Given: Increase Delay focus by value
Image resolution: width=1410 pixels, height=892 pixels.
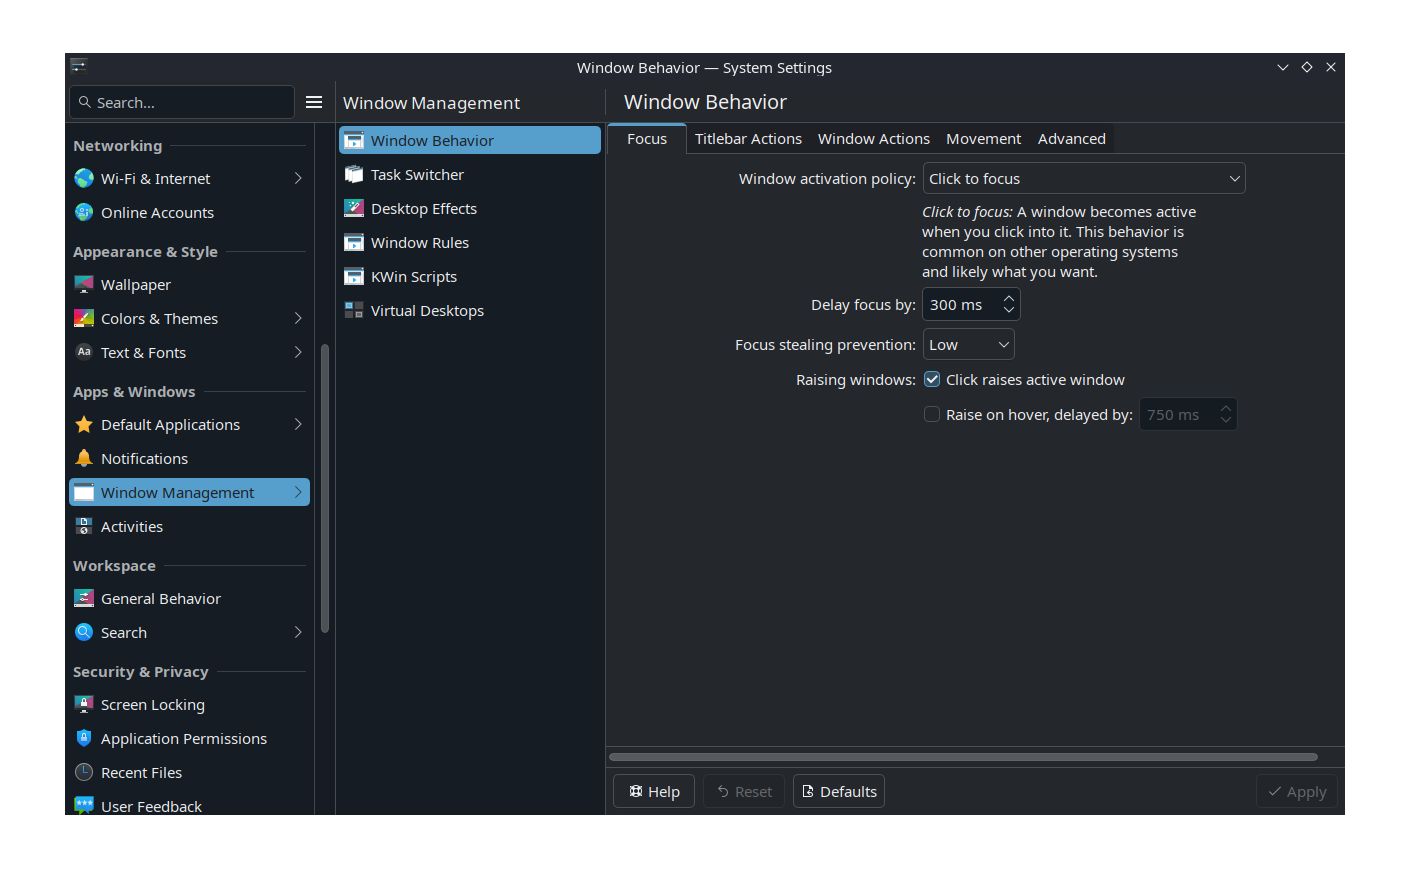Looking at the screenshot, I should (1009, 299).
